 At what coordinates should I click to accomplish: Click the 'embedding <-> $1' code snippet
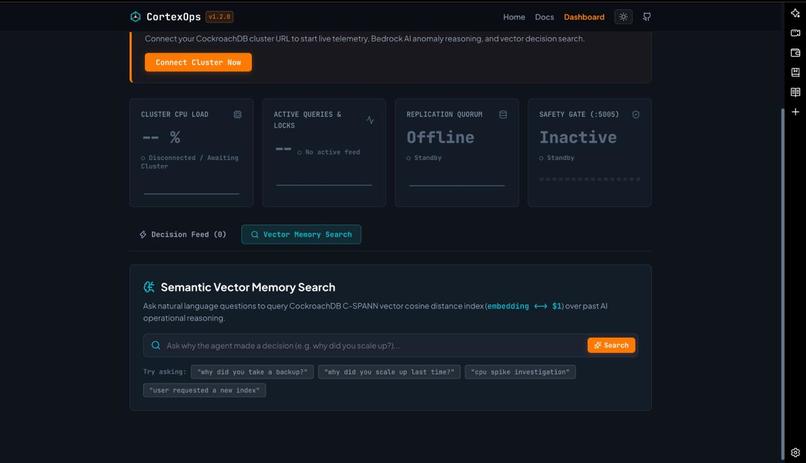(524, 306)
